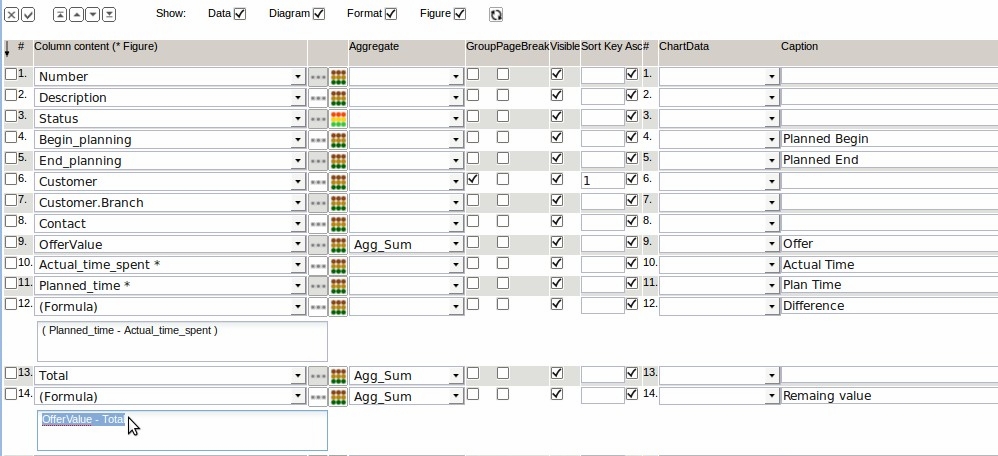
Task: Open format grid icon for Status row
Action: tap(338, 118)
